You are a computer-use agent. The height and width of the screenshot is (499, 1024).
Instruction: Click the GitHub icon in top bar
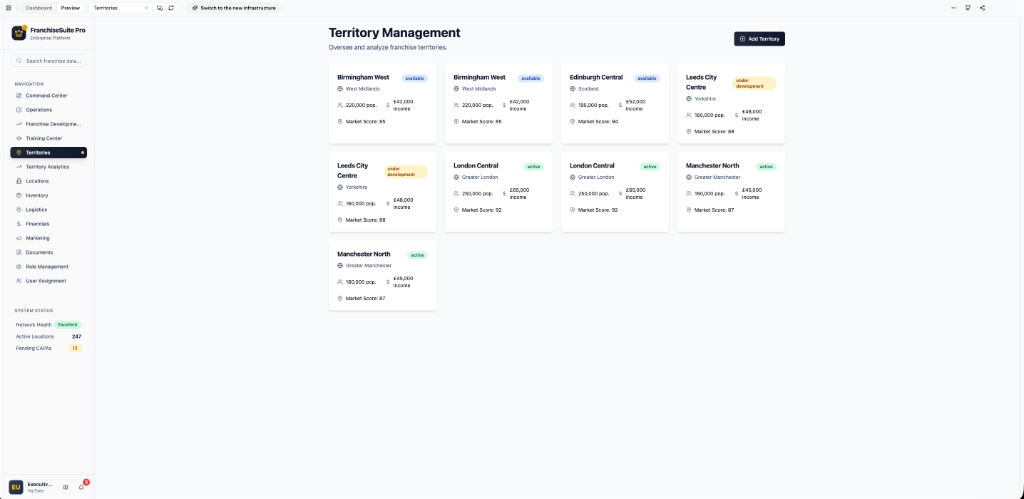coord(968,8)
